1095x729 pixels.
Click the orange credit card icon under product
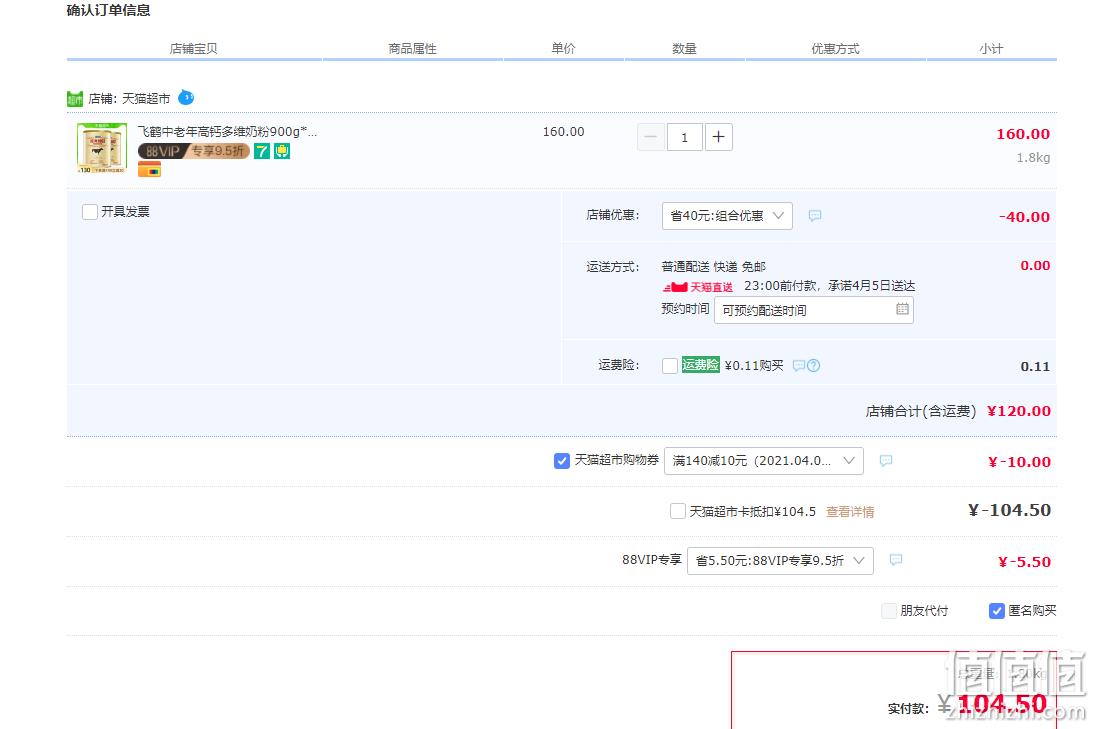pos(149,170)
